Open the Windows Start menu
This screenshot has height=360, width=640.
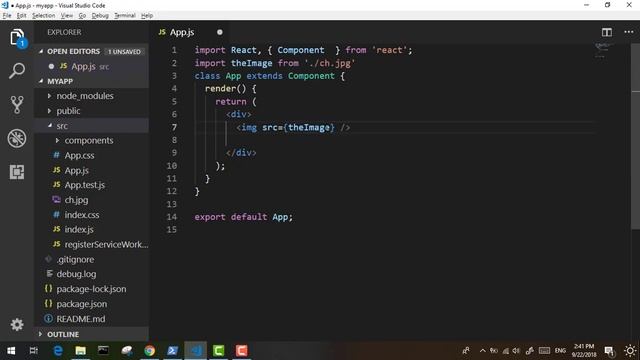(x=11, y=351)
